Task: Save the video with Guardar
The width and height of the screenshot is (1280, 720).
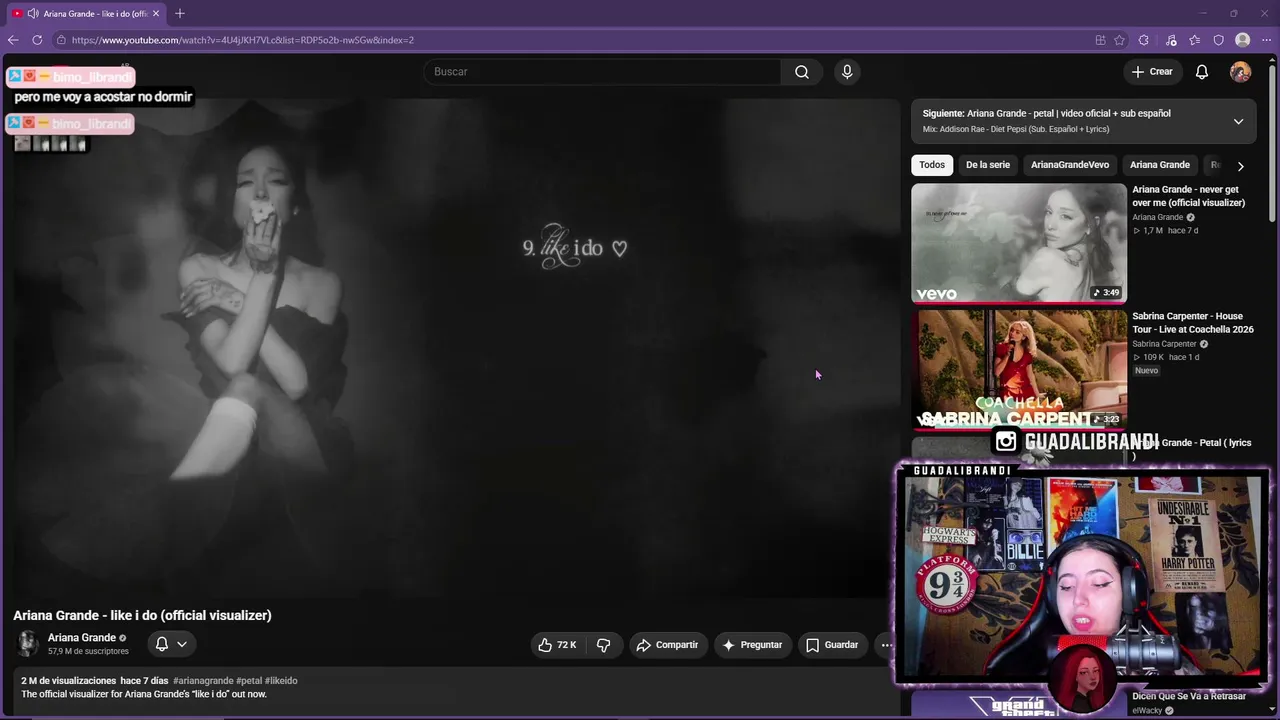Action: click(833, 645)
